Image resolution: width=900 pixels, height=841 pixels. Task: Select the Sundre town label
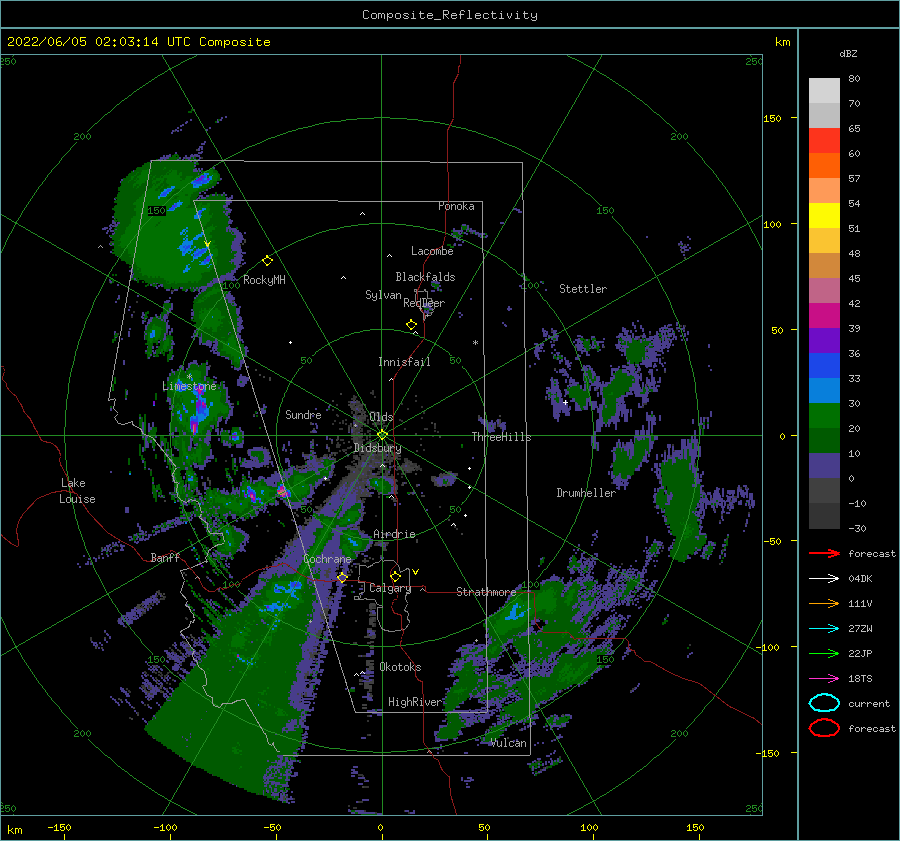(x=303, y=414)
